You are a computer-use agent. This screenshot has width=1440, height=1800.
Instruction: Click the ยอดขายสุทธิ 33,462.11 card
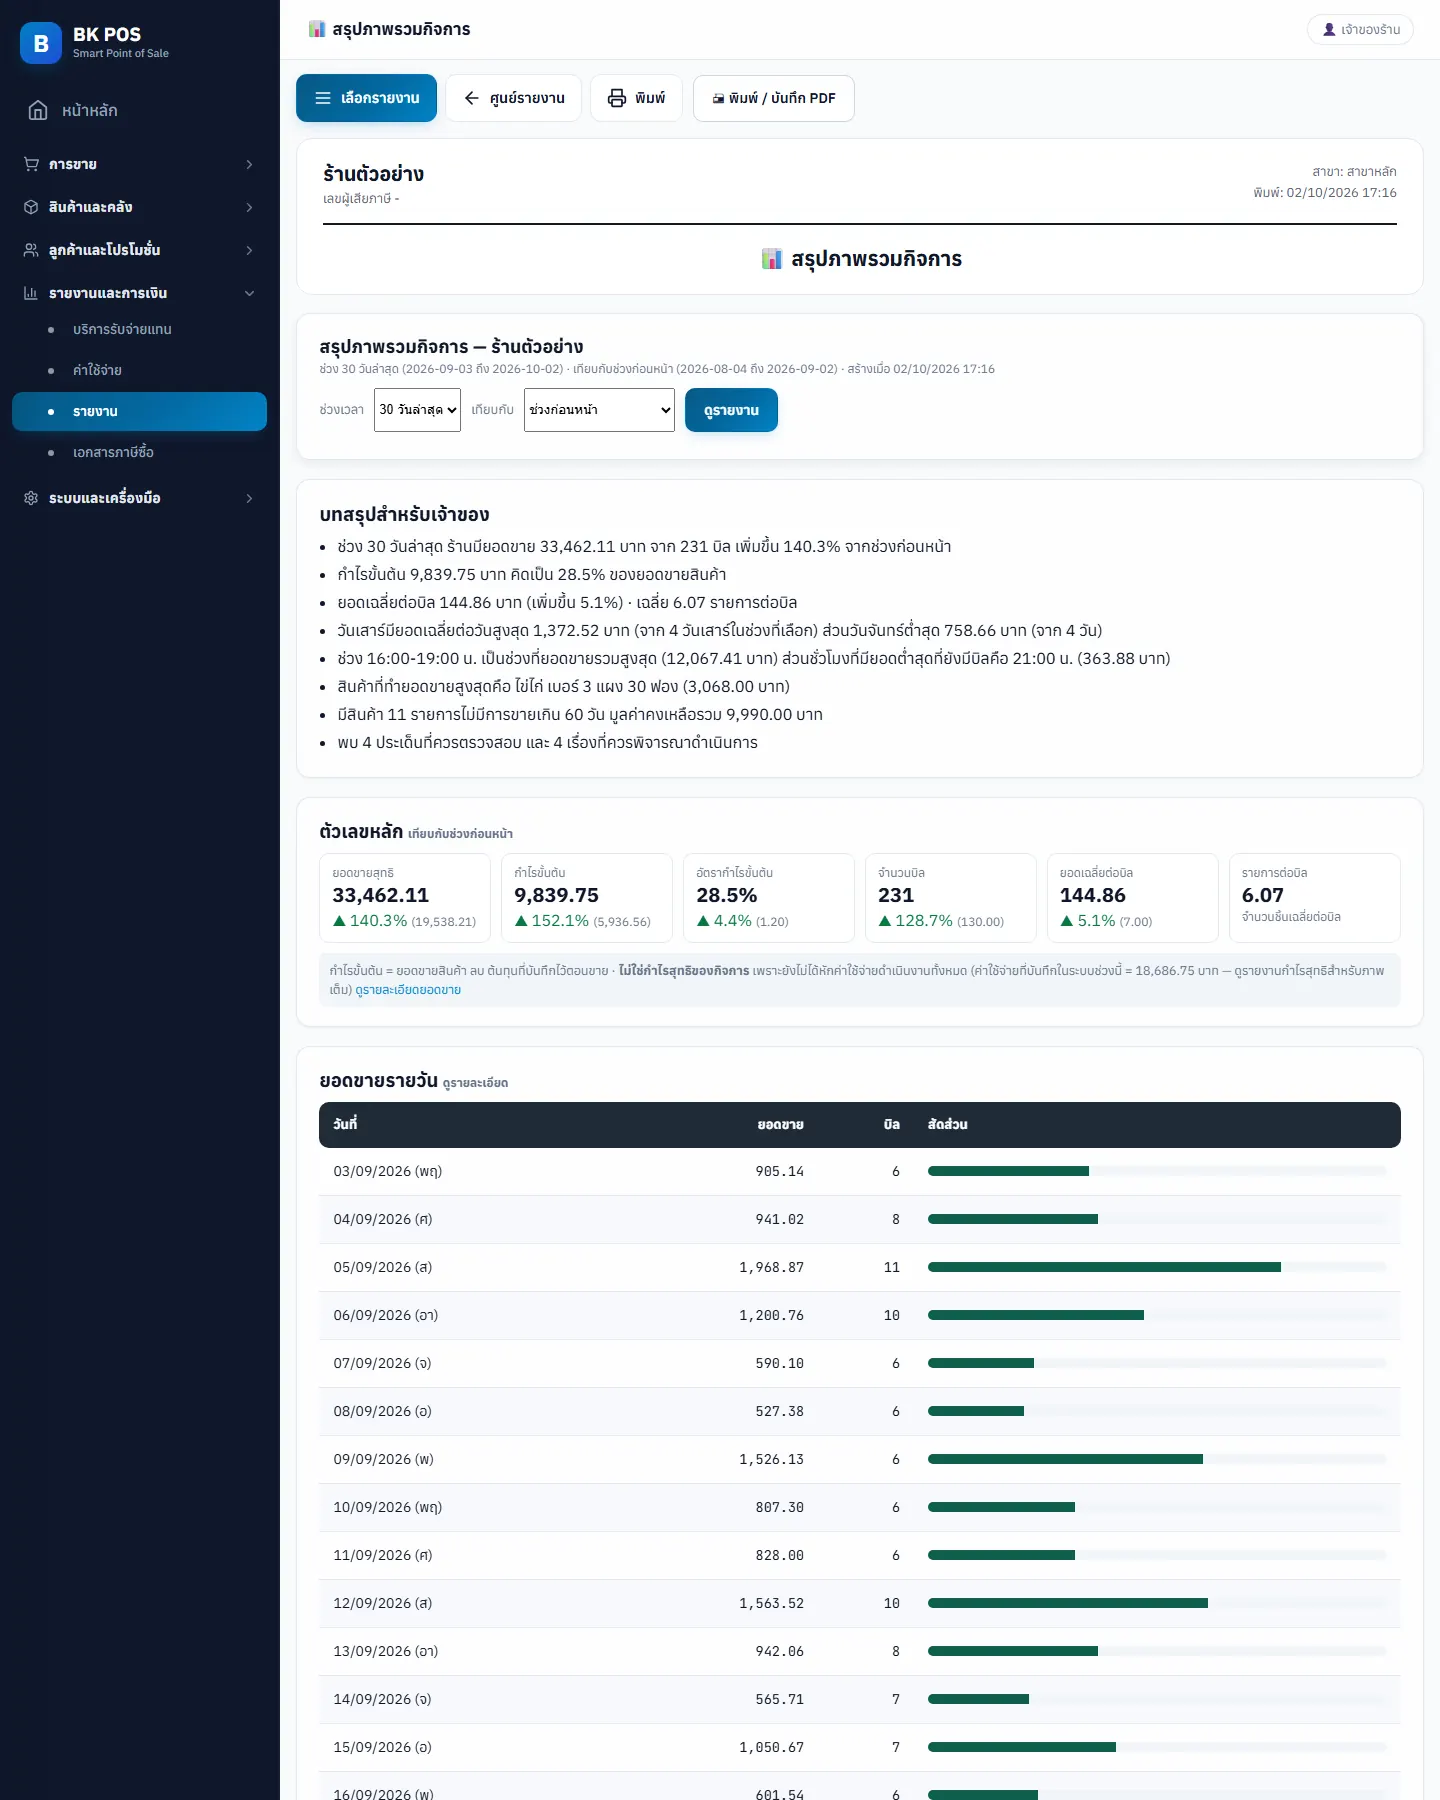coord(405,898)
